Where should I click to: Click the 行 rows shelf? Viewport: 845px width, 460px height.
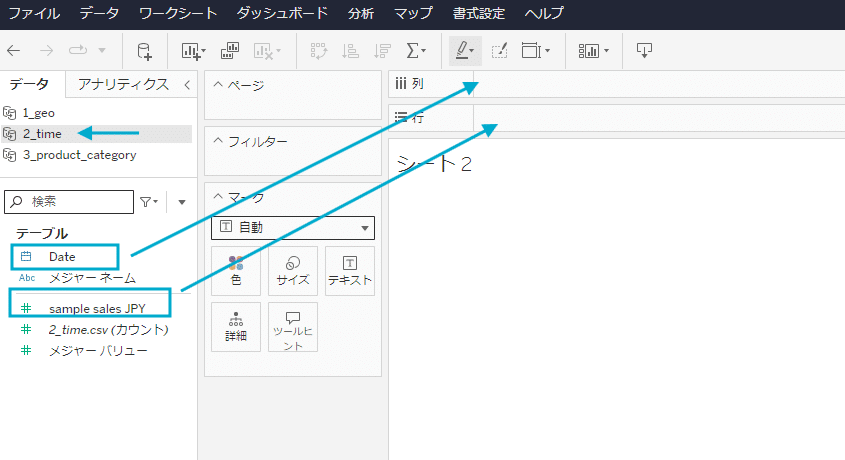tap(659, 117)
